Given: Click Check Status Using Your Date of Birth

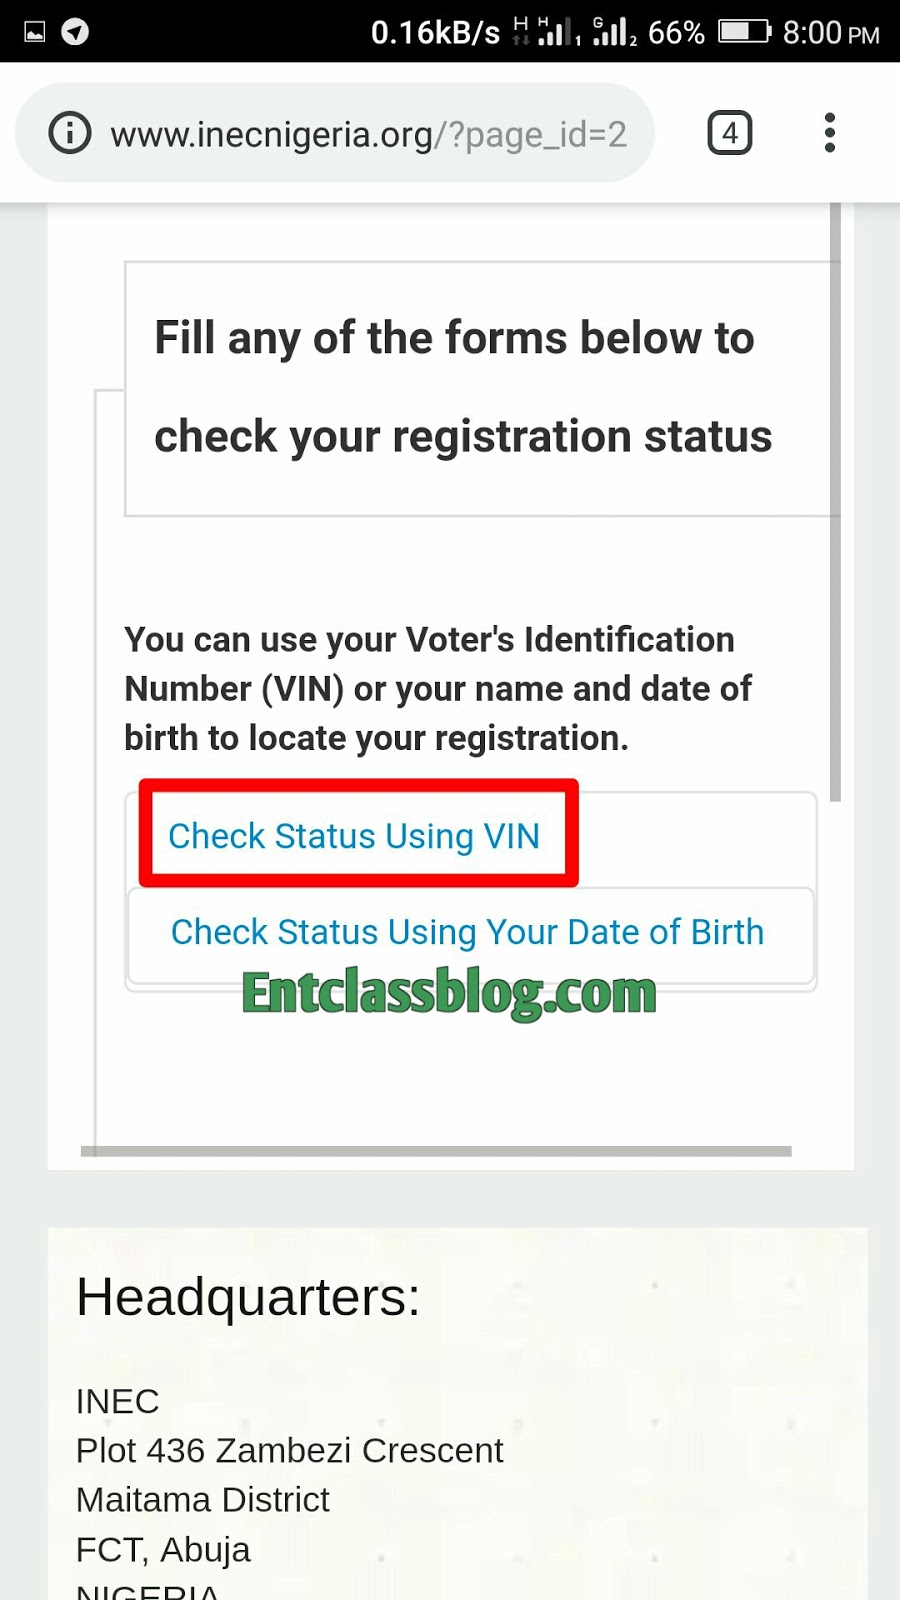Looking at the screenshot, I should point(468,932).
